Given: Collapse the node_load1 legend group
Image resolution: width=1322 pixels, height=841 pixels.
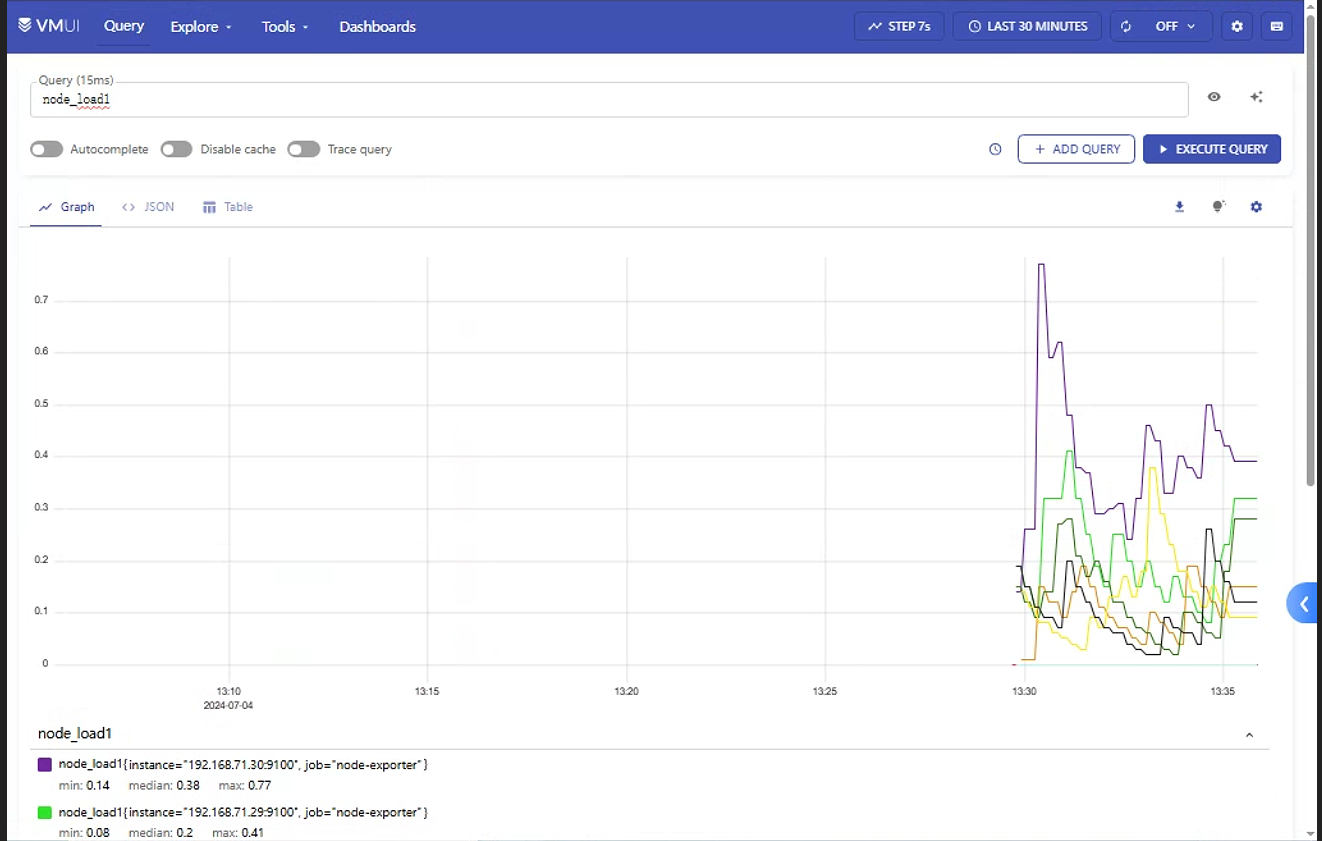Looking at the screenshot, I should point(1249,735).
